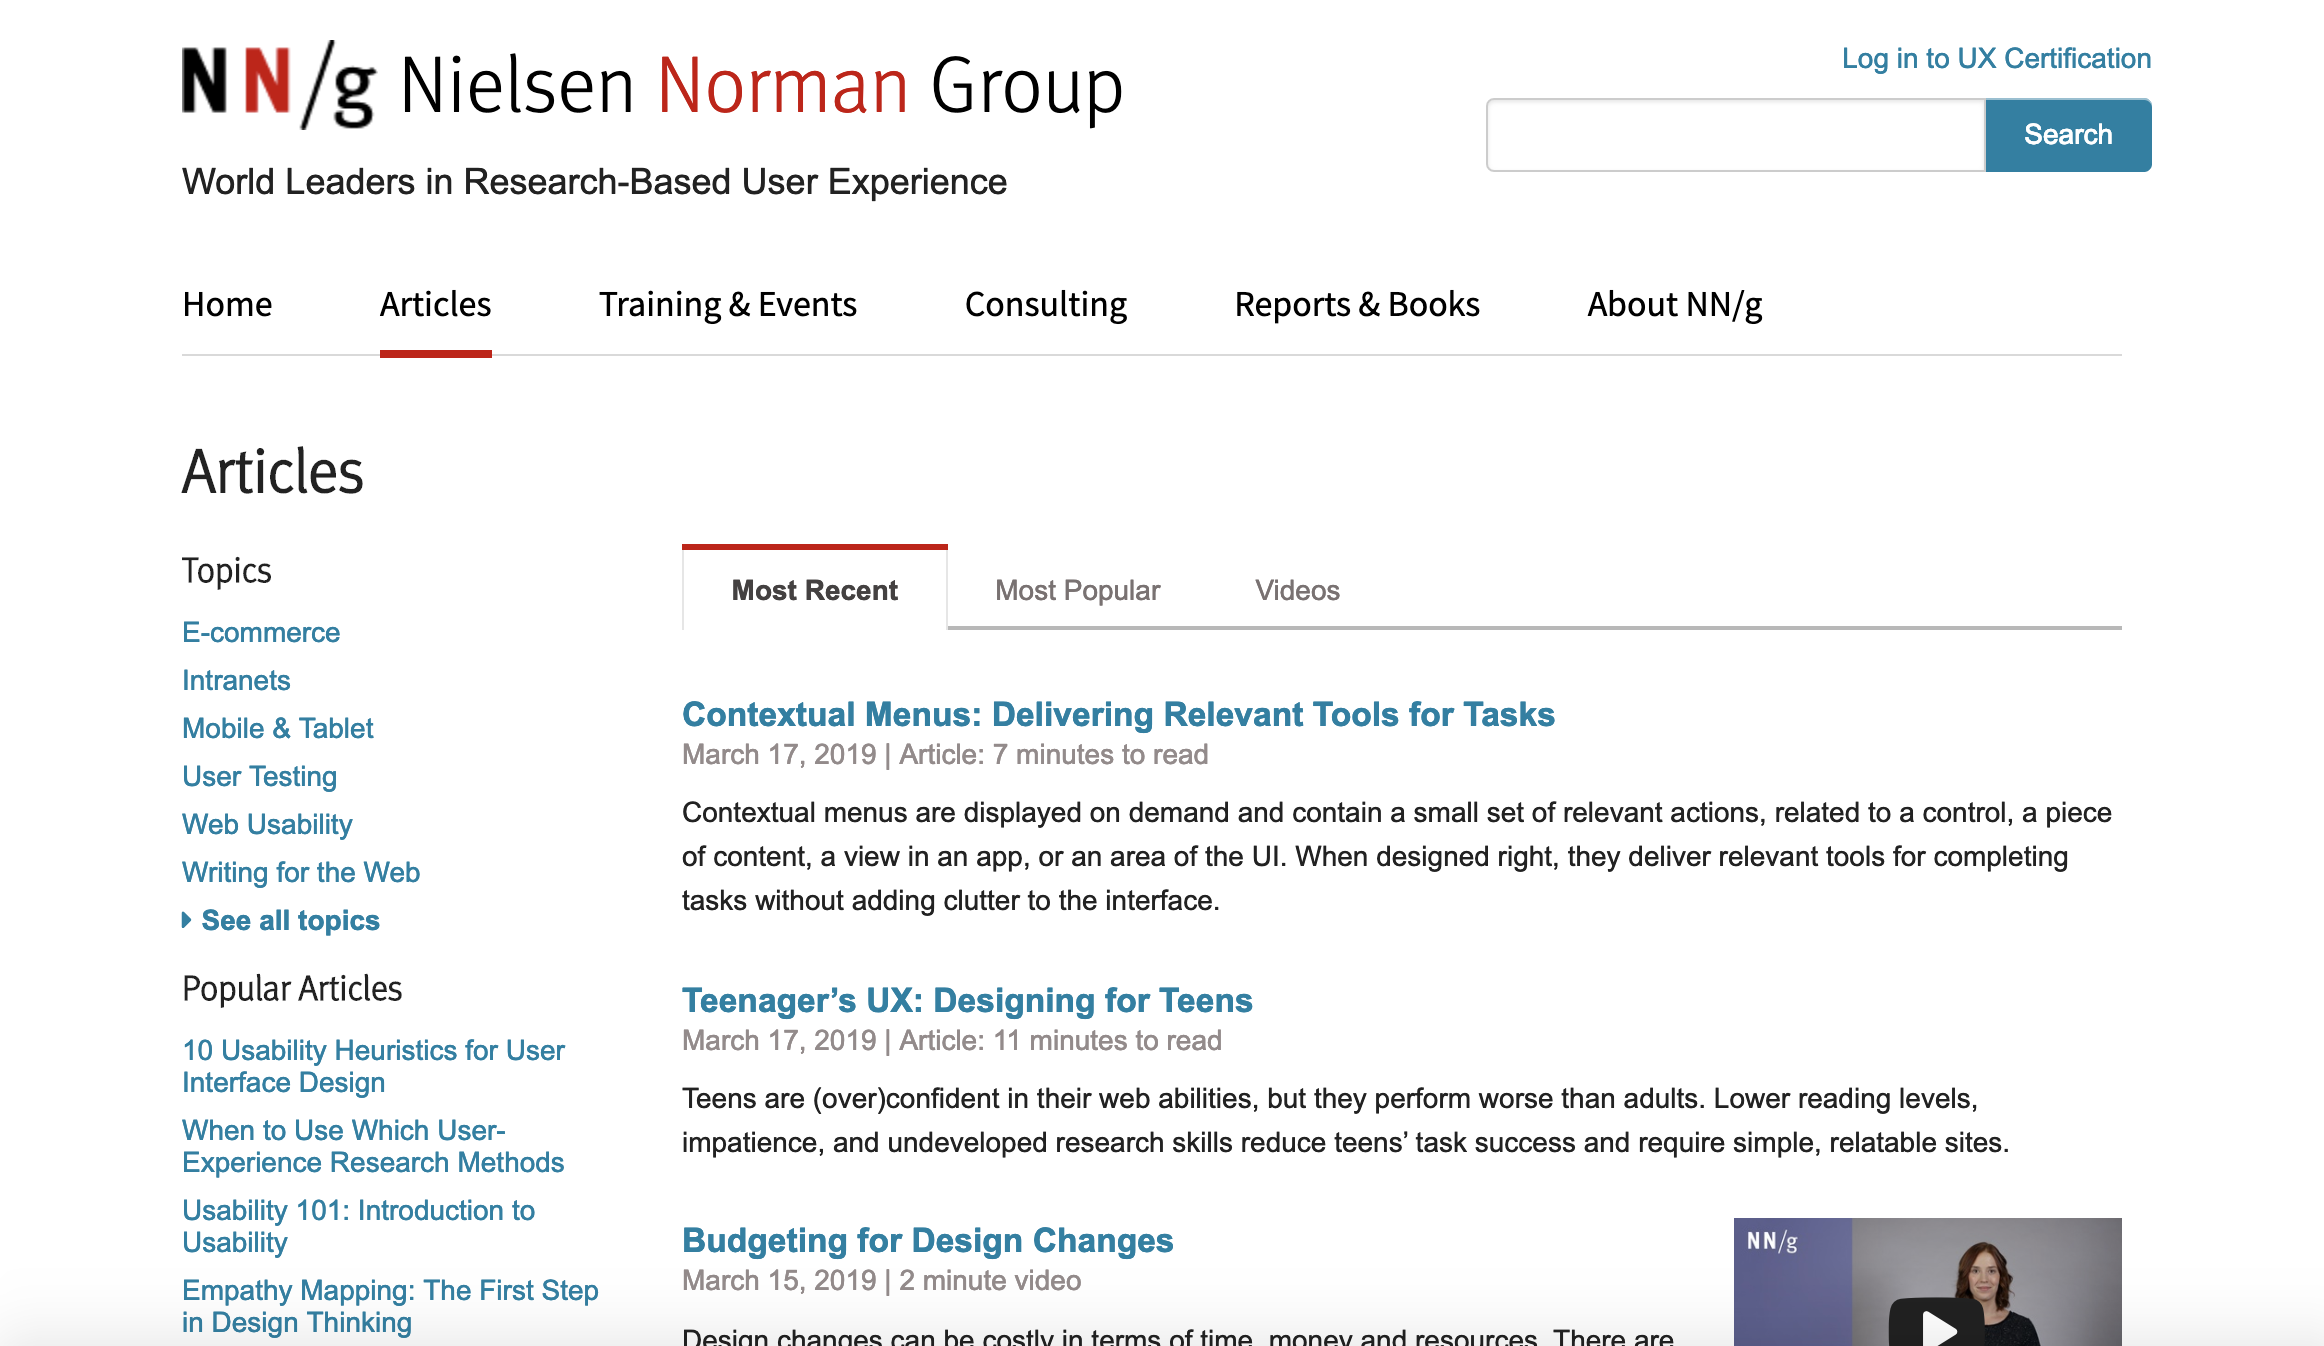
Task: Switch to the Videos tab
Action: pos(1297,590)
